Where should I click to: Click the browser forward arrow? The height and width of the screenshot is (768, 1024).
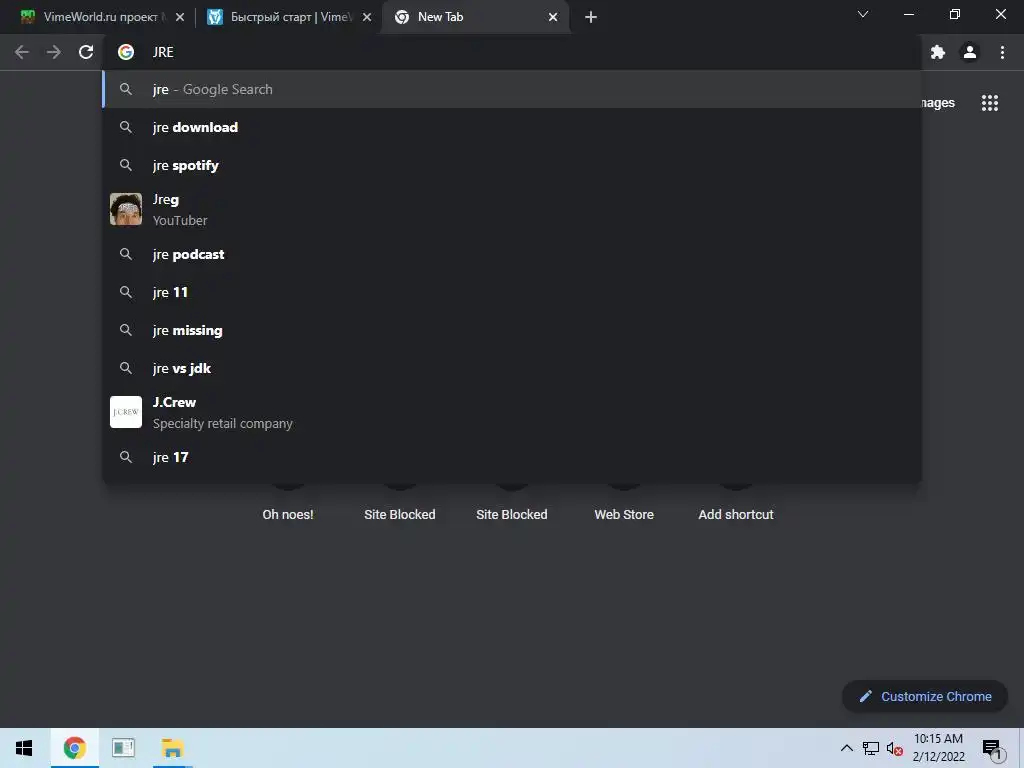coord(54,52)
